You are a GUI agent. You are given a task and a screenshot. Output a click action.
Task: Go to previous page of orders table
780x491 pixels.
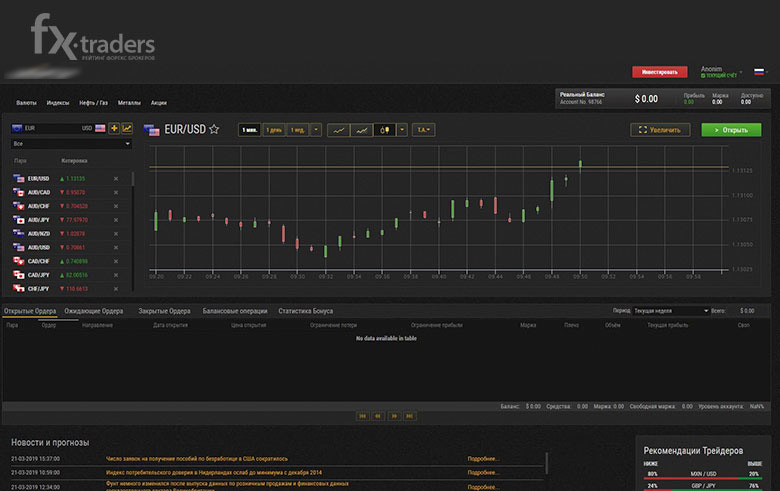378,416
